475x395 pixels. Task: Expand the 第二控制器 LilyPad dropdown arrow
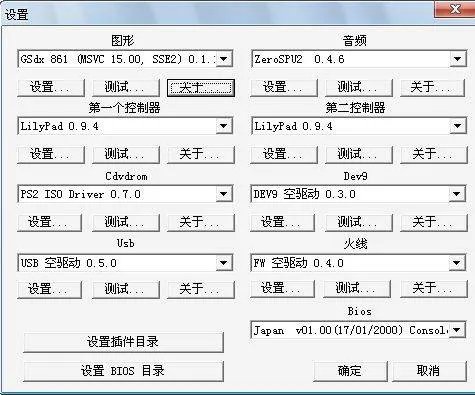tap(457, 126)
